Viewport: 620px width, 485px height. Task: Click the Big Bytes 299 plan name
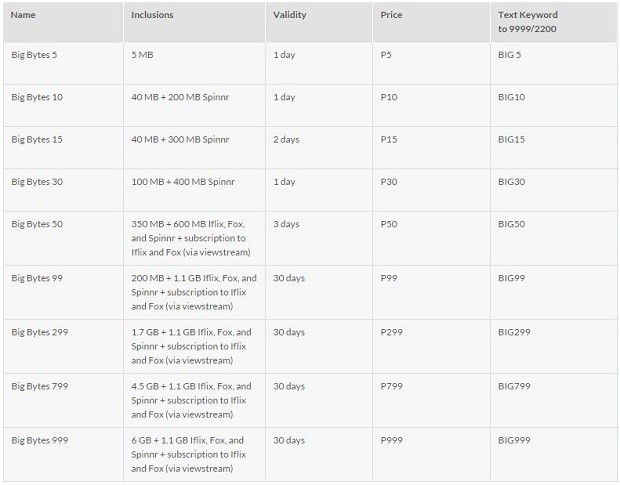(39, 332)
